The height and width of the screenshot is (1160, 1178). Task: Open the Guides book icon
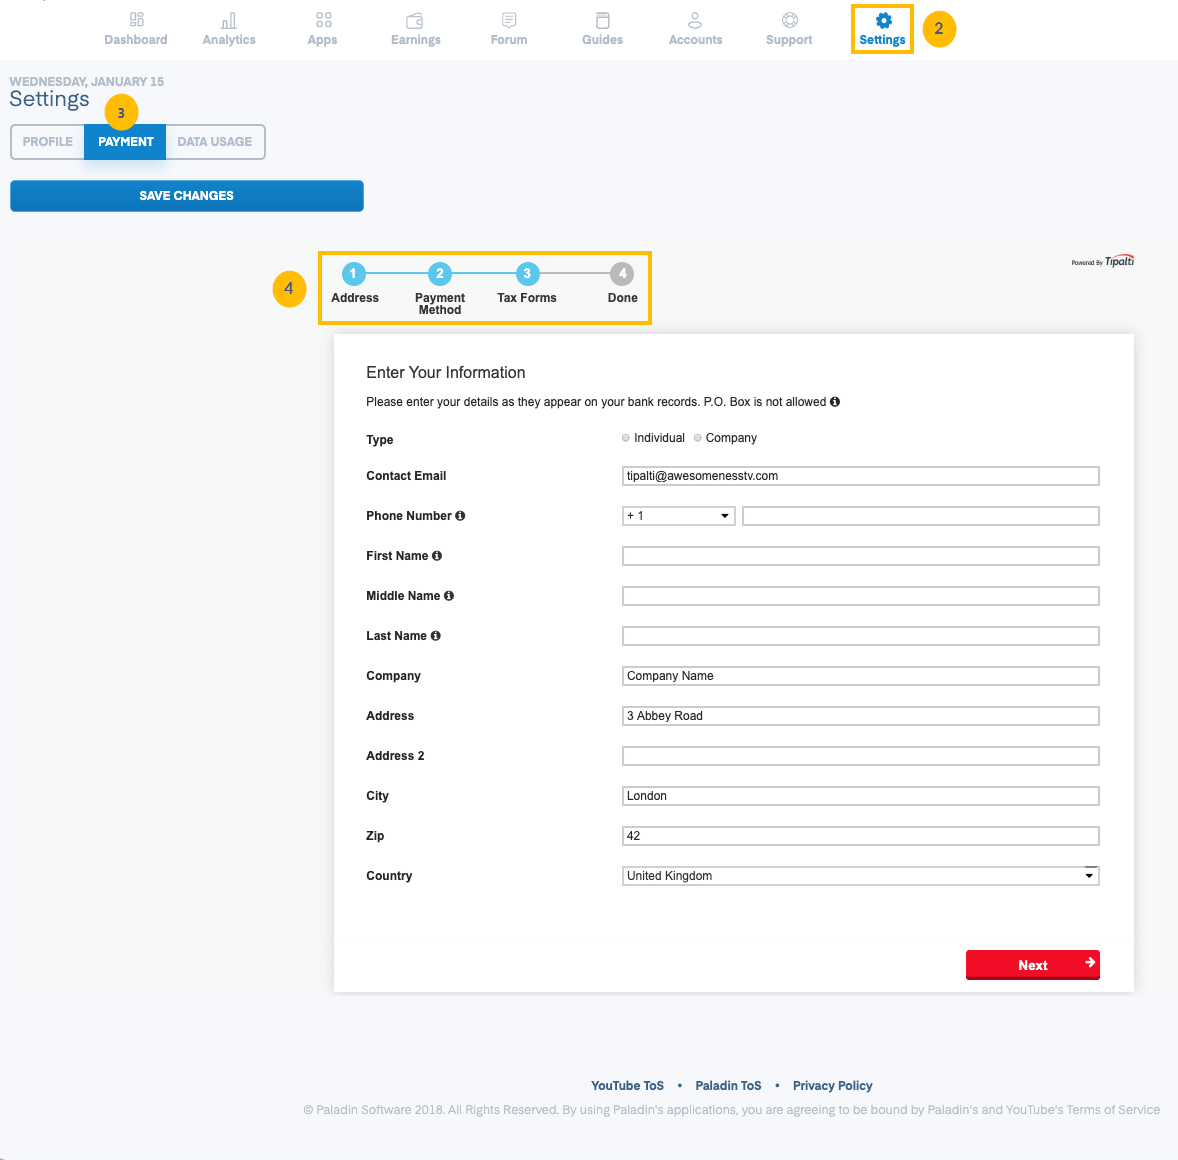tap(602, 20)
